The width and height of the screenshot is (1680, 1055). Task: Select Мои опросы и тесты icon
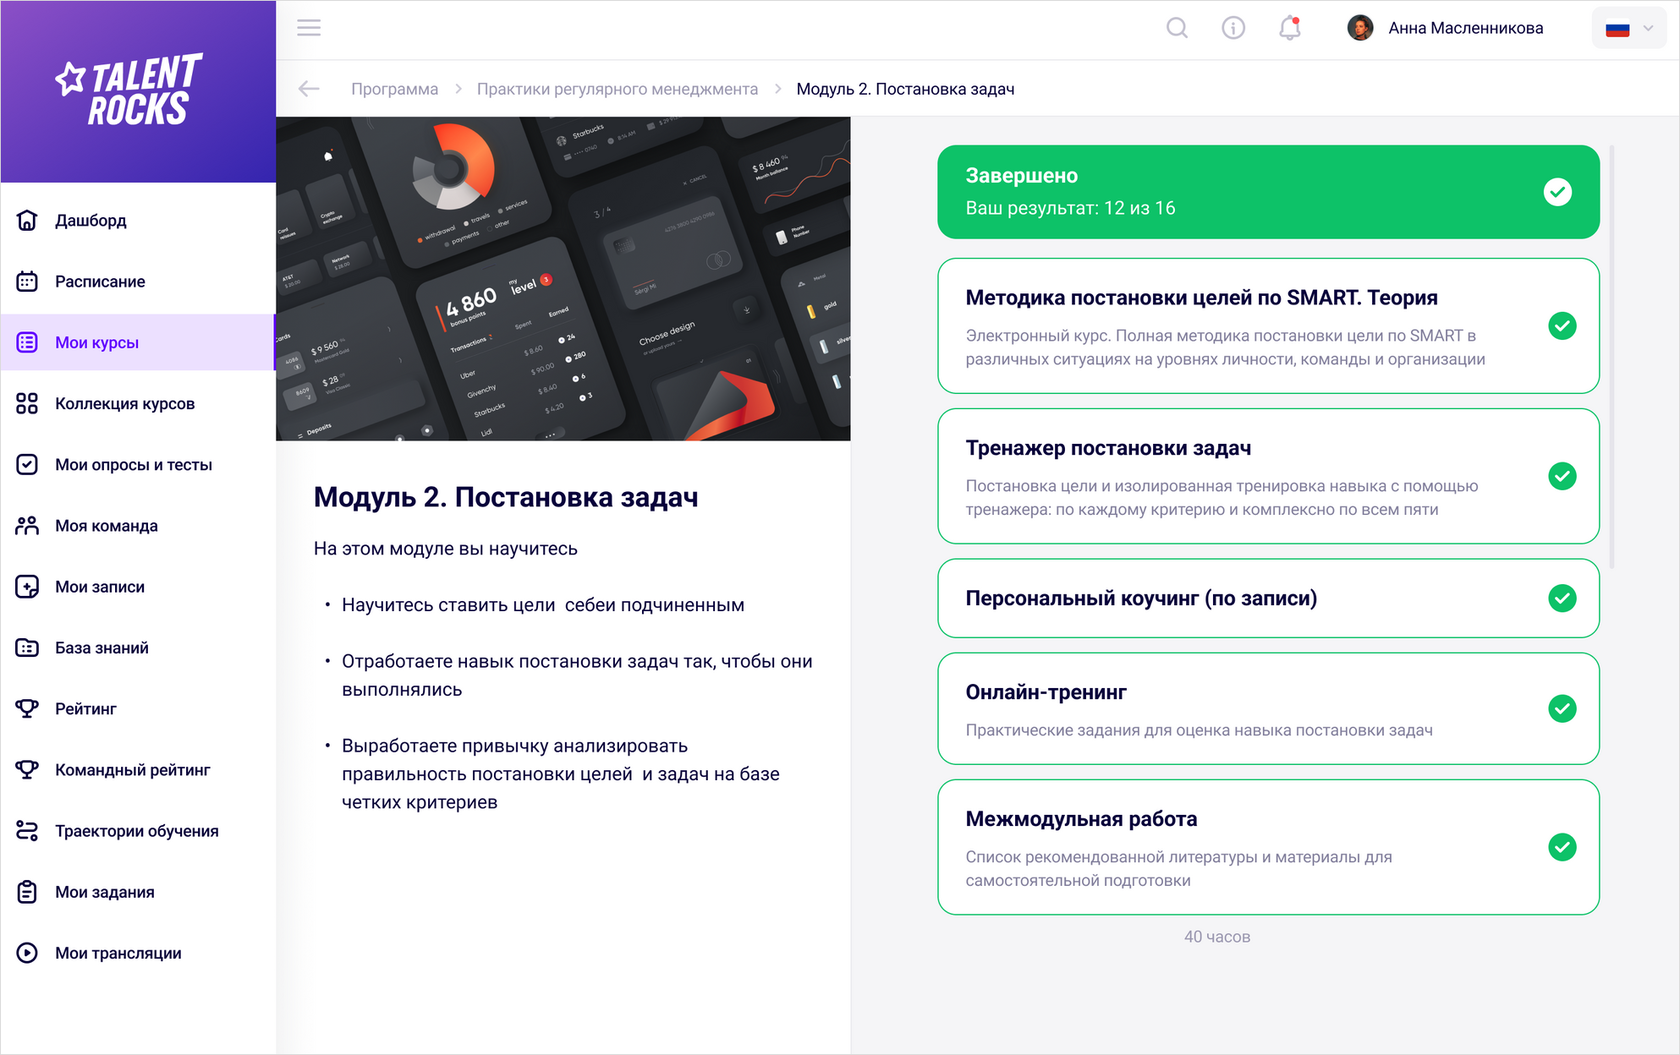point(26,464)
